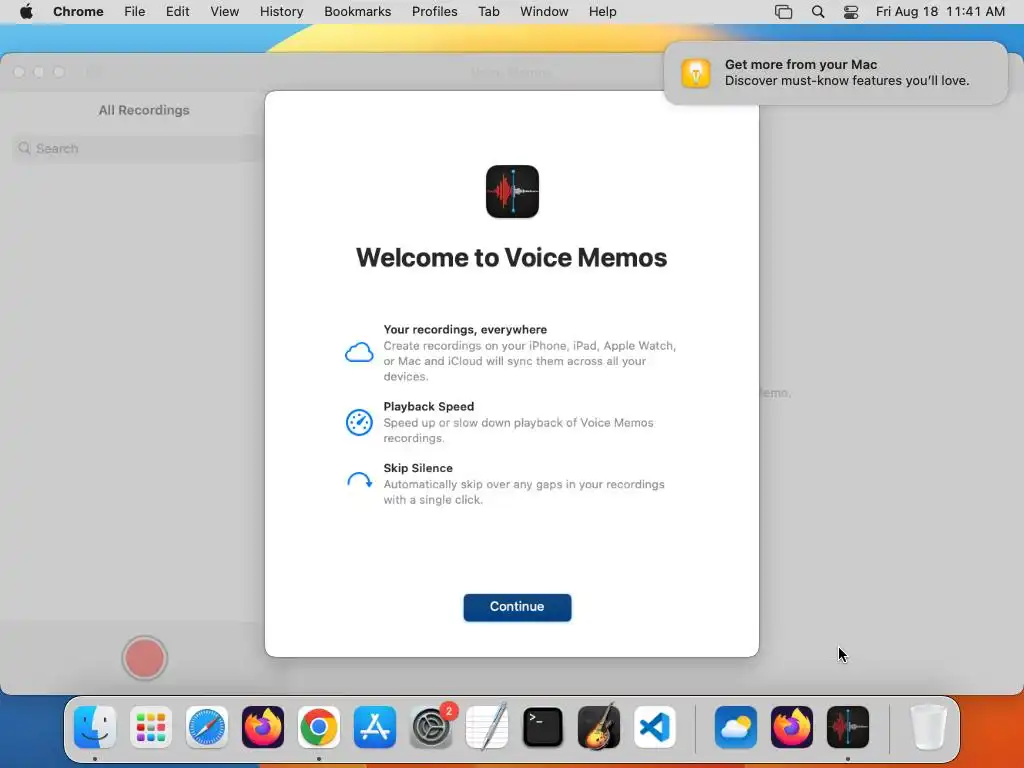Open Spotlight search in menu bar
1024x768 pixels.
tap(818, 12)
